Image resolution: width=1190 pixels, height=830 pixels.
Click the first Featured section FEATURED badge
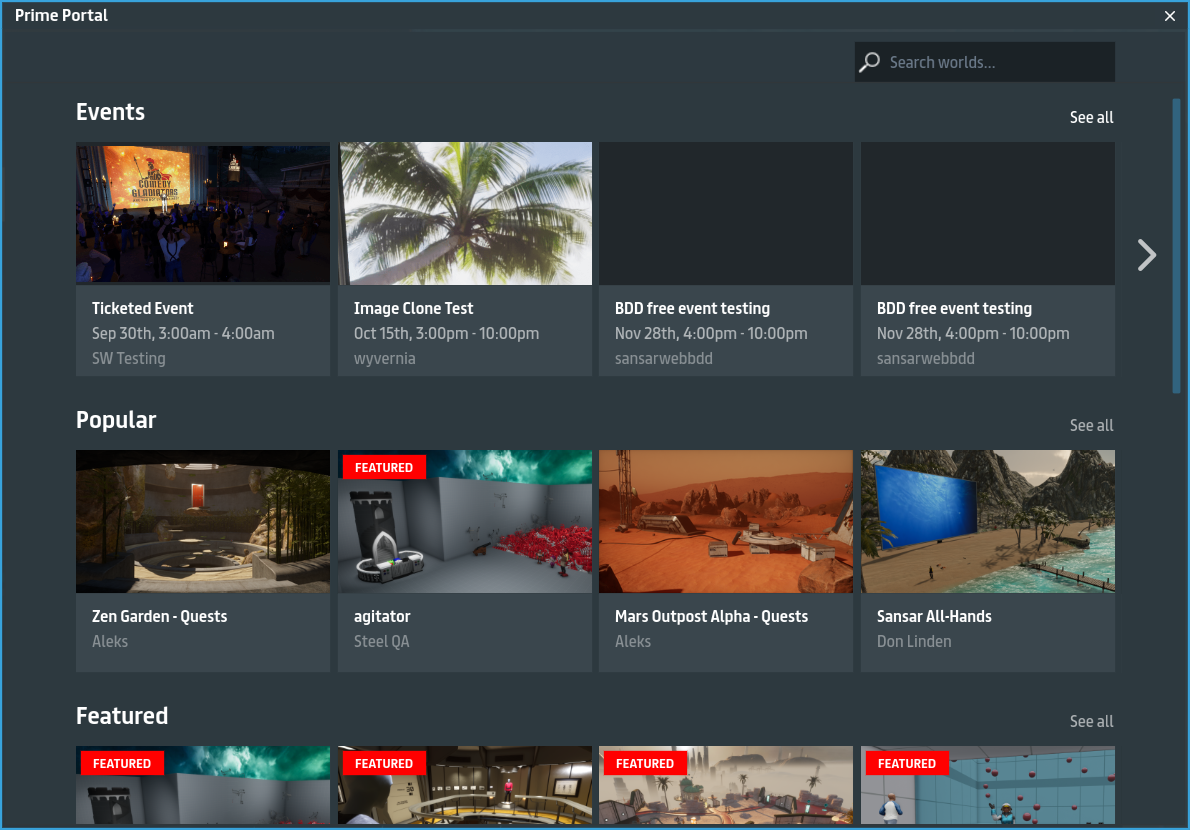click(122, 763)
